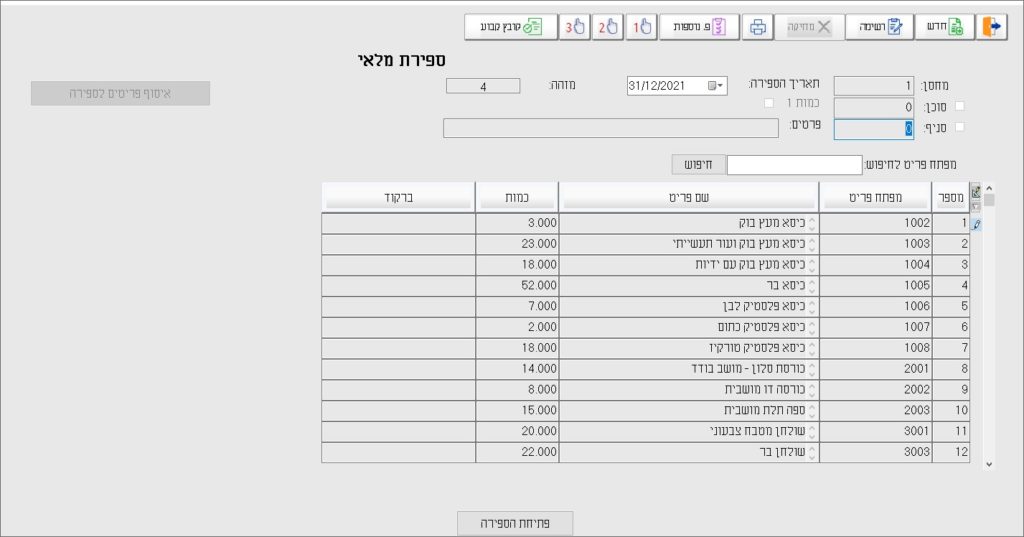Click the spinner on כיסא פלסטיק לבן row
1024x537 pixels.
coord(812,306)
